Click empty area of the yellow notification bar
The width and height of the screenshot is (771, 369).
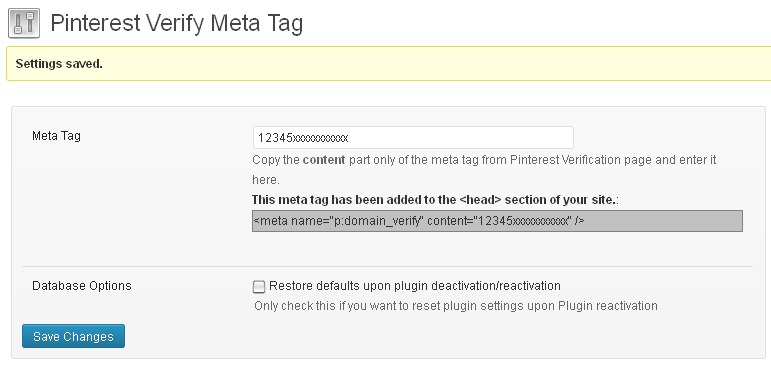(x=443, y=64)
